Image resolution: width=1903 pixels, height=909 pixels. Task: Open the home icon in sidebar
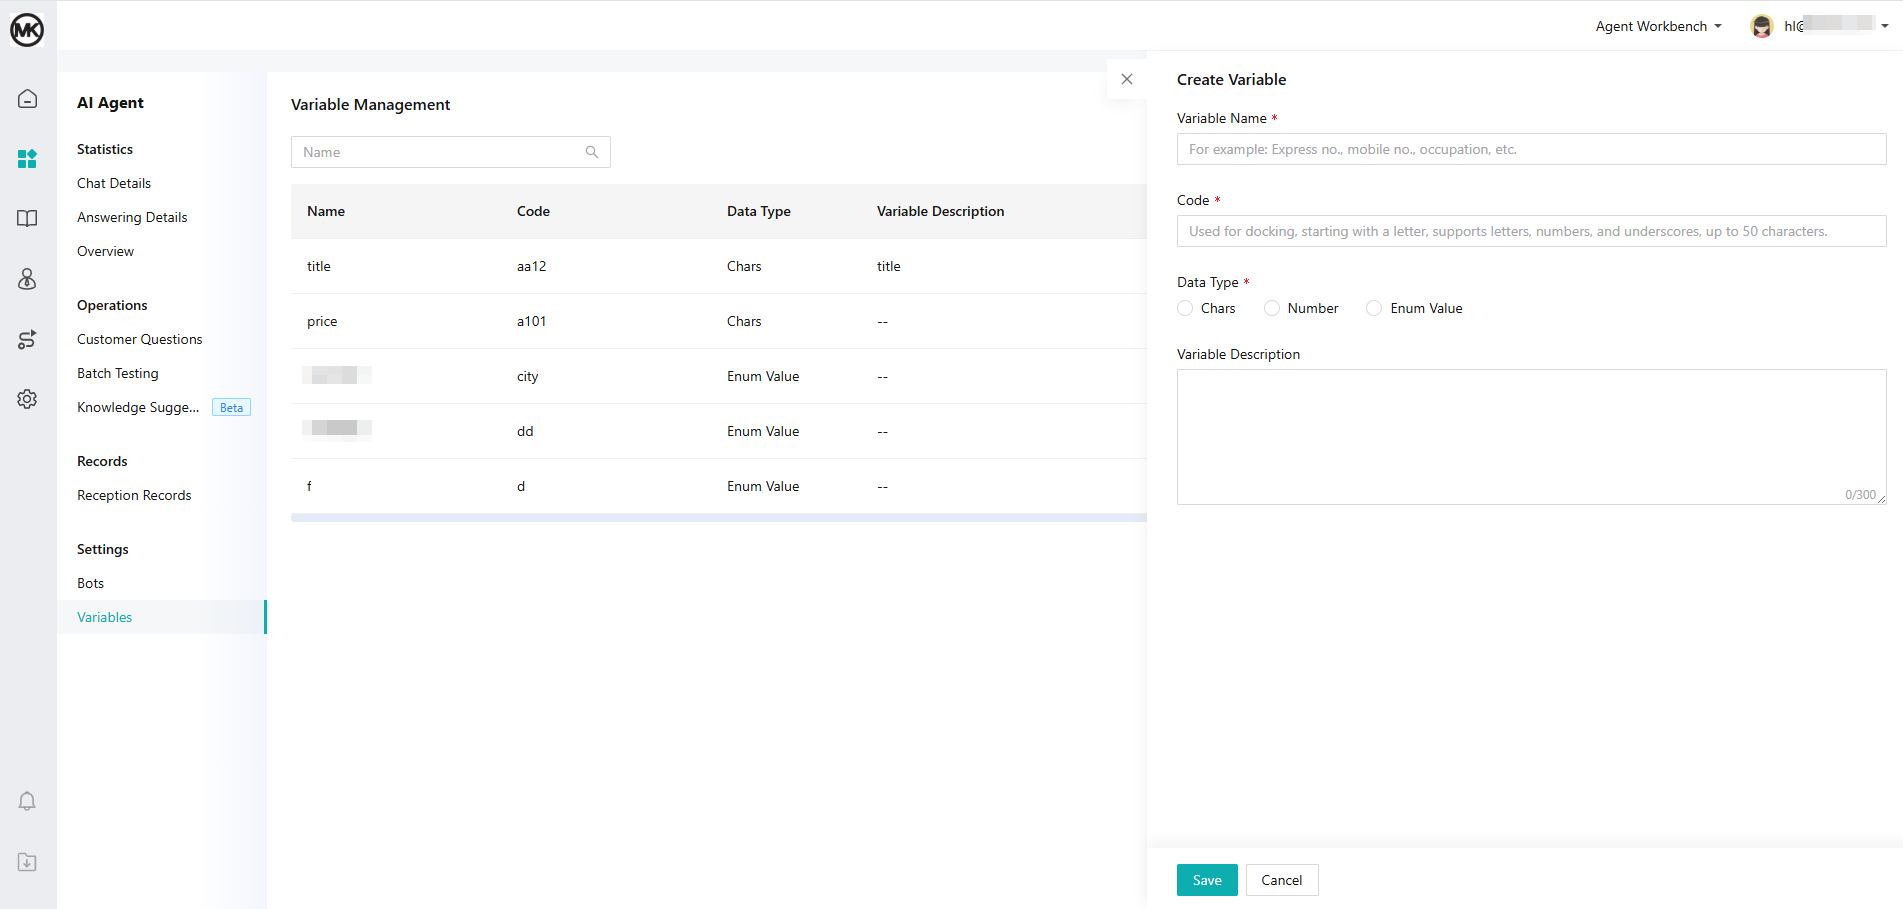tap(27, 98)
